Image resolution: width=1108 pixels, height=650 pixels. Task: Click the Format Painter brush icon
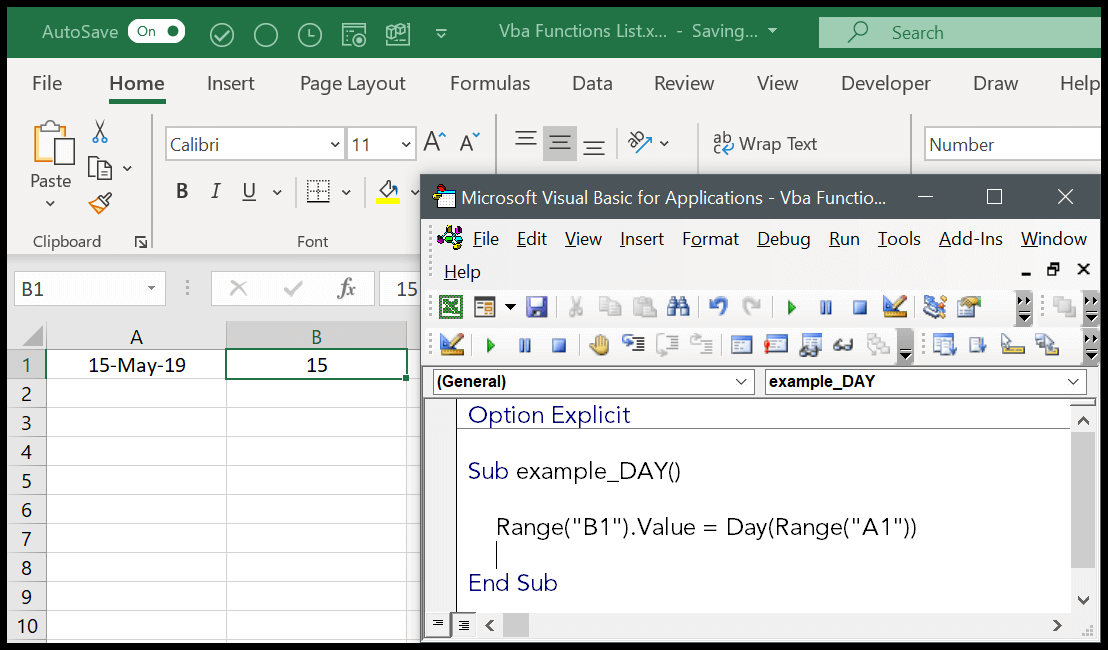click(100, 204)
